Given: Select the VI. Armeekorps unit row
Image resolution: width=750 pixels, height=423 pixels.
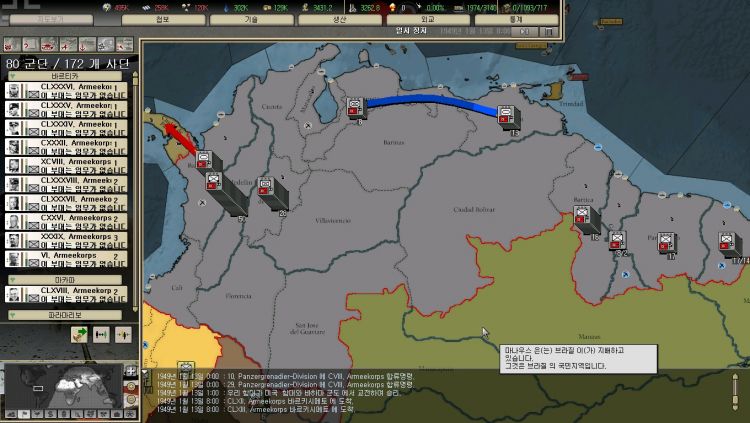Looking at the screenshot, I should point(66,259).
